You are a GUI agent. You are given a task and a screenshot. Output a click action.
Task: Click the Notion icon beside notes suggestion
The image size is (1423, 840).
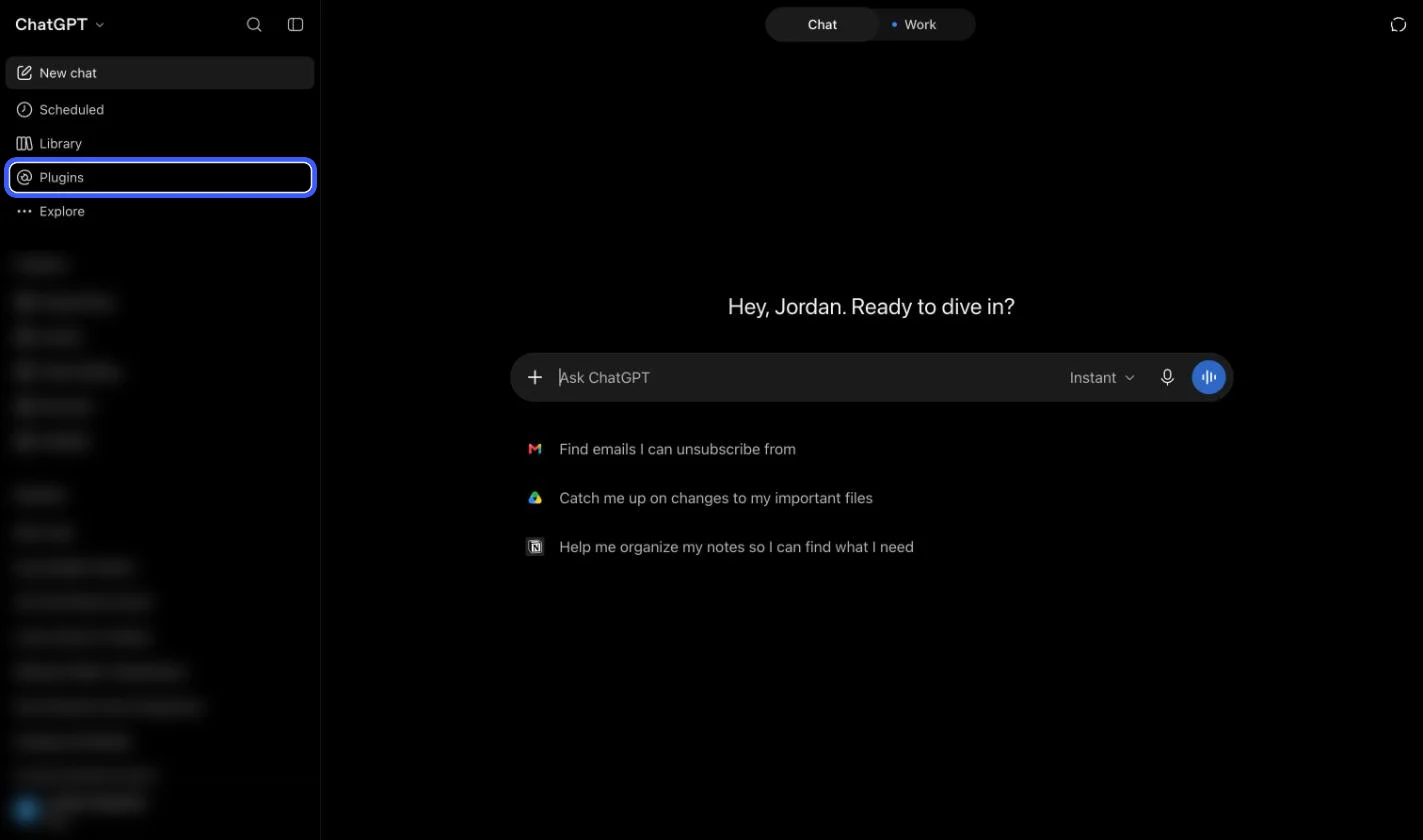click(x=535, y=547)
